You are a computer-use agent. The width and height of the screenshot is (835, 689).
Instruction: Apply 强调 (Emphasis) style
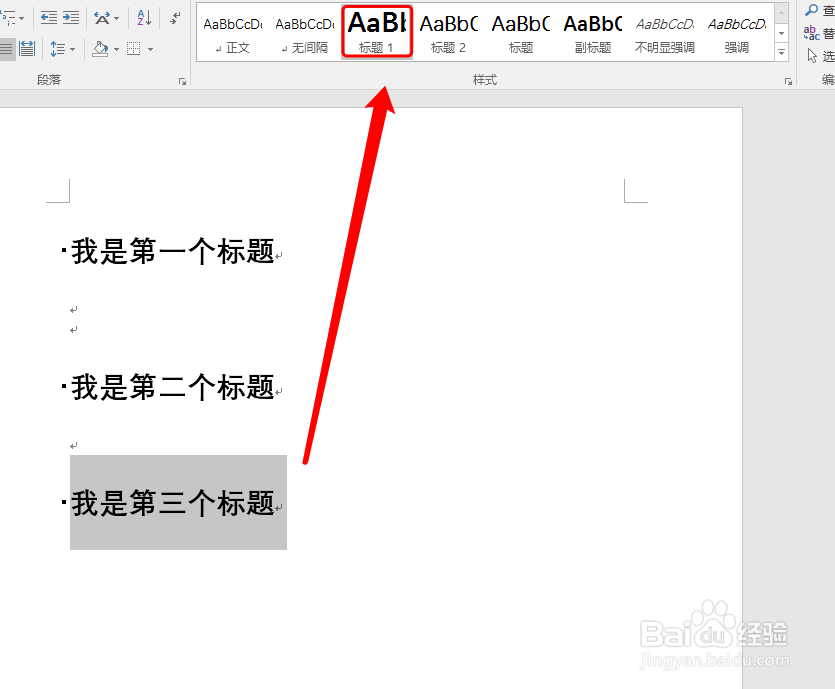pyautogui.click(x=736, y=33)
